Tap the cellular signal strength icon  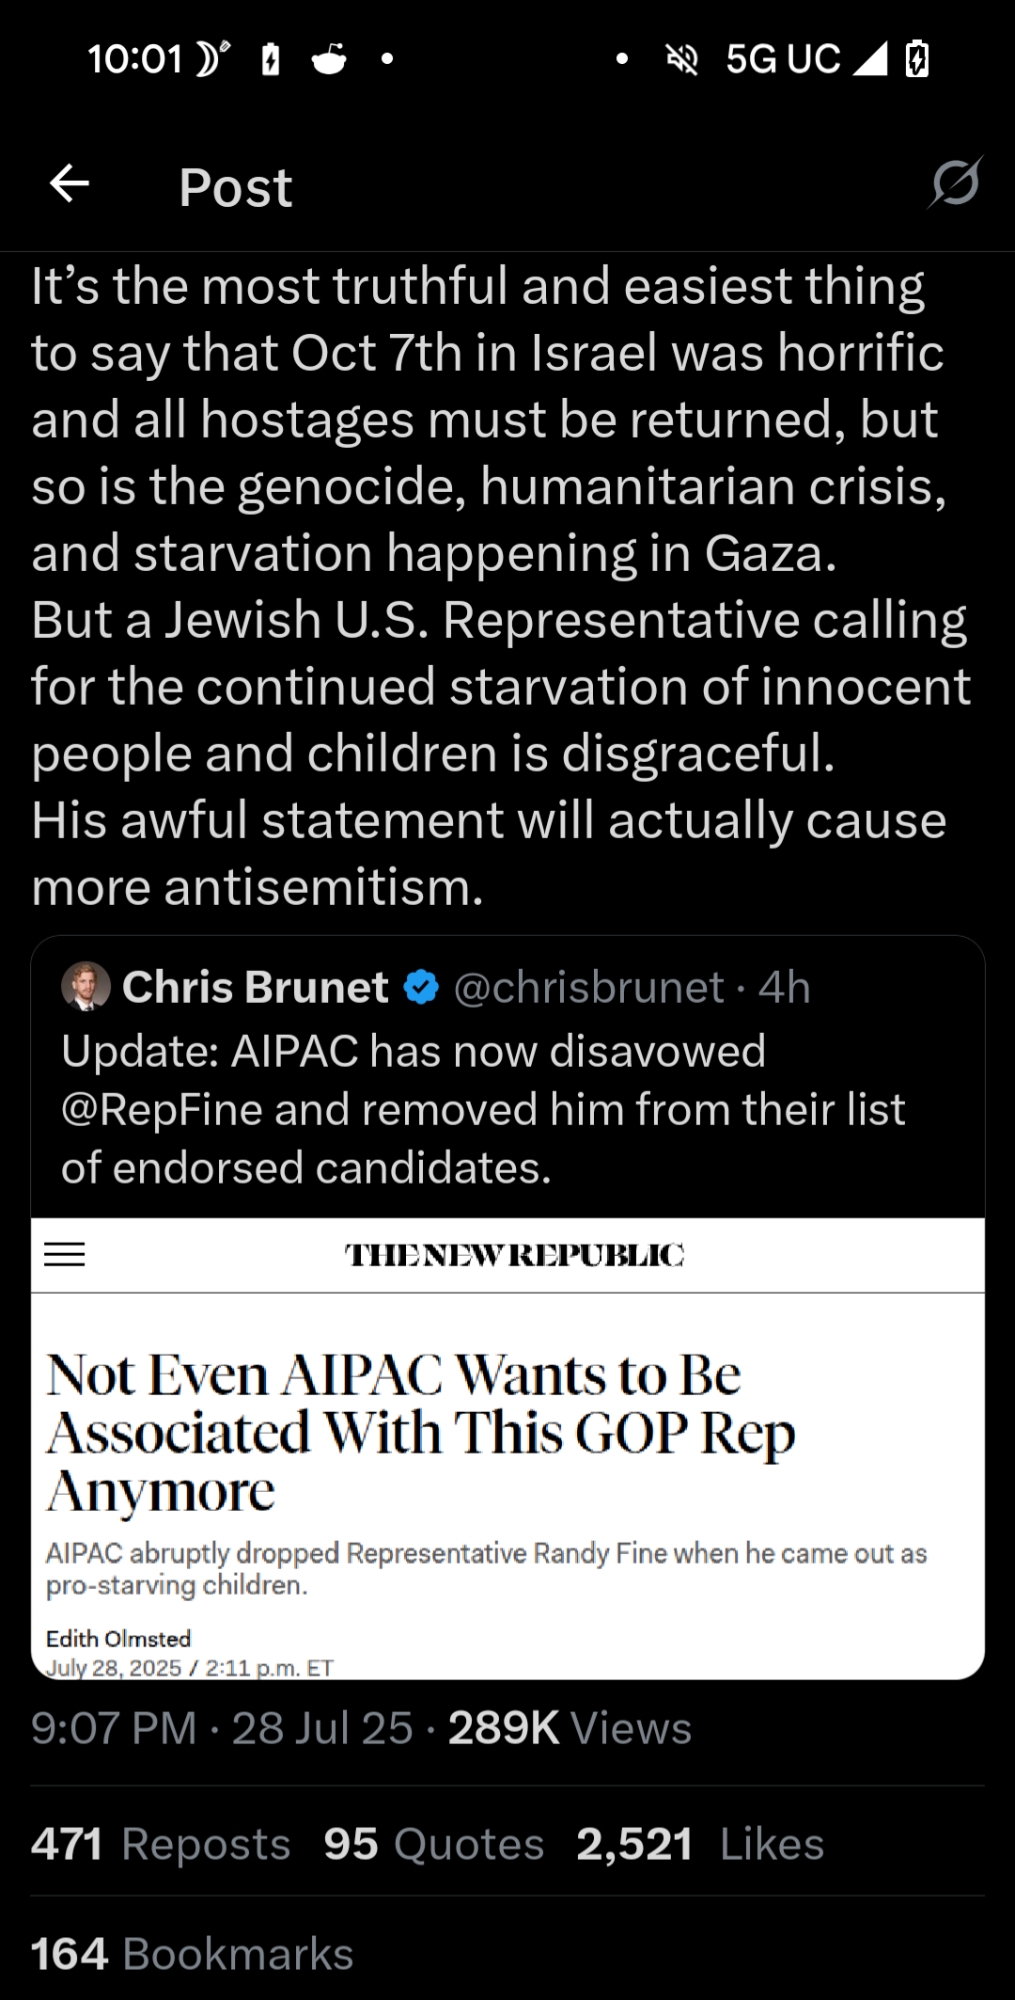[869, 59]
